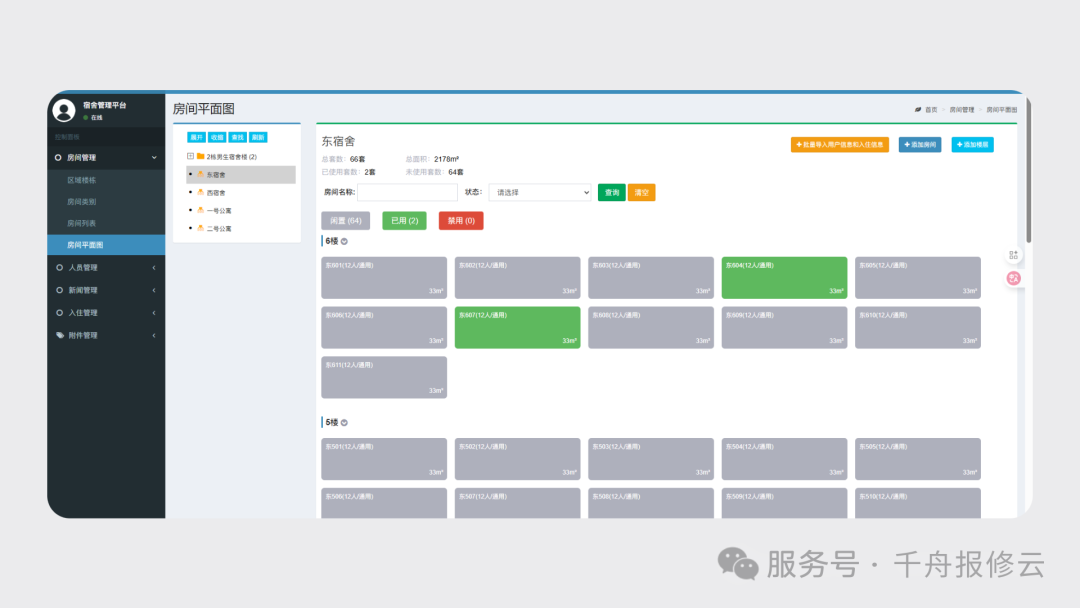Click the green 查询 button
The width and height of the screenshot is (1080, 608).
611,192
